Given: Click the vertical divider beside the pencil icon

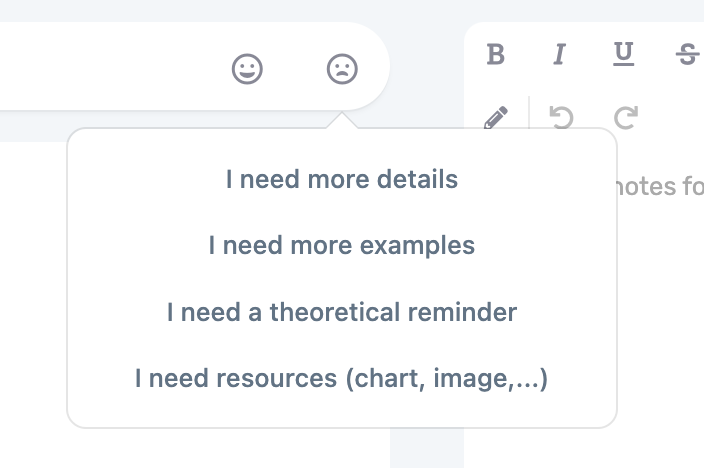Looking at the screenshot, I should pyautogui.click(x=528, y=118).
